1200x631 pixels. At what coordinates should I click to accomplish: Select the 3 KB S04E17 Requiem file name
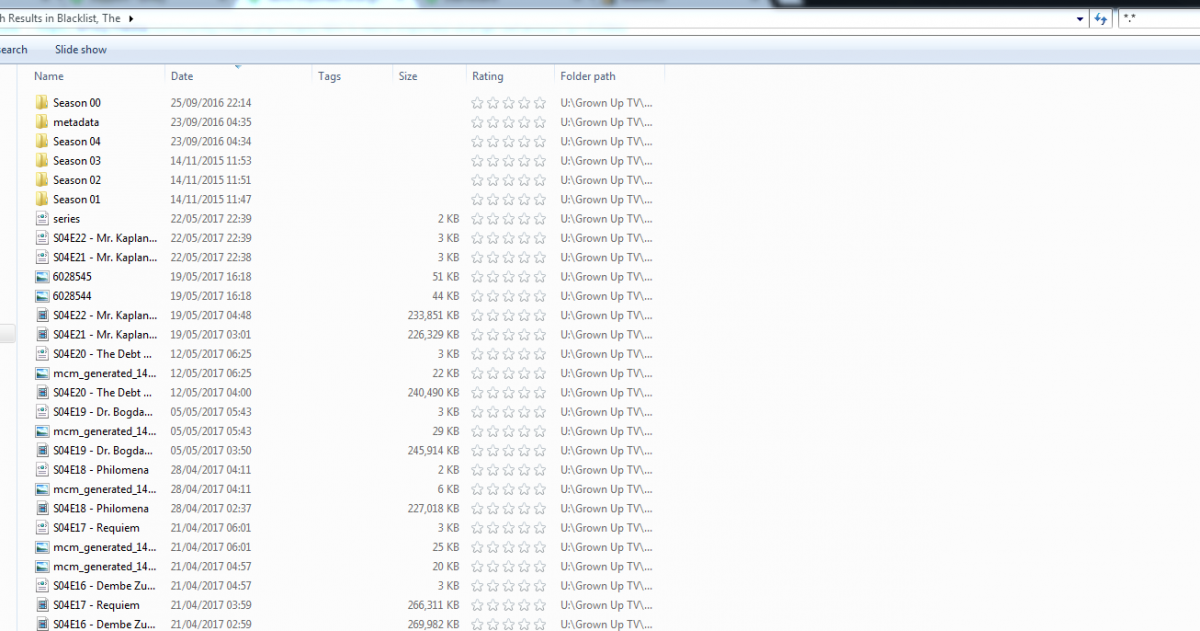[96, 528]
